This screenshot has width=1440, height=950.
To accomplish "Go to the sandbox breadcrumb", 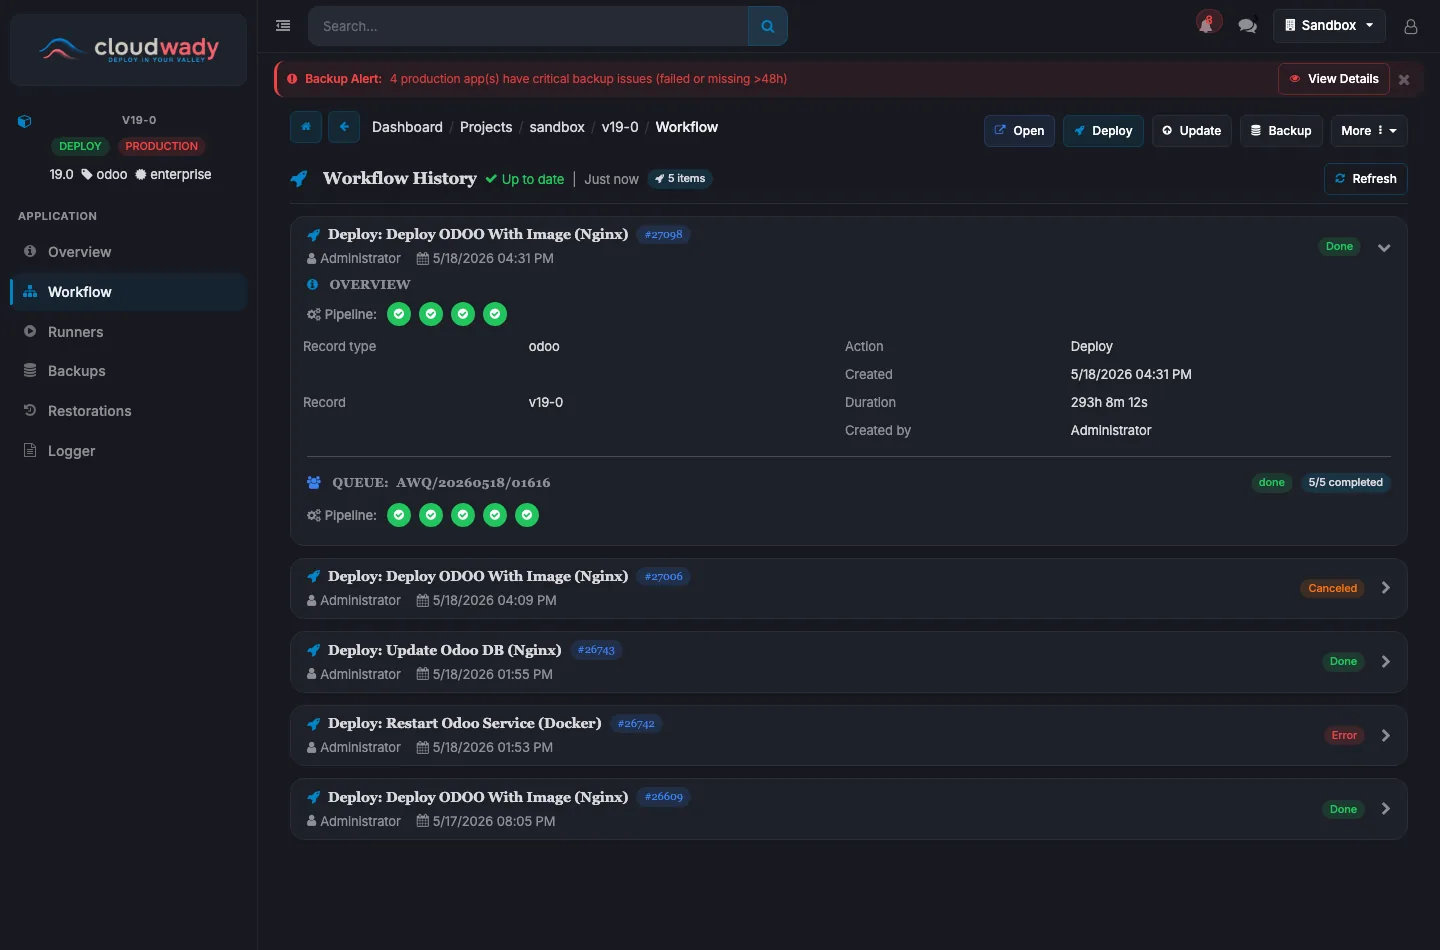I will [557, 127].
